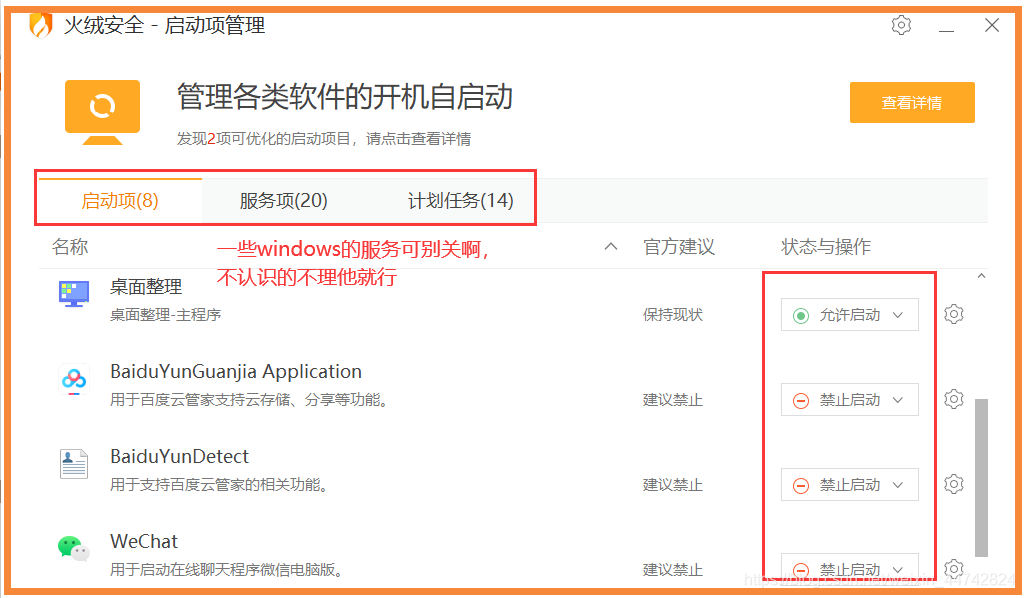Switch to 计划任务(14) tab

coord(461,201)
